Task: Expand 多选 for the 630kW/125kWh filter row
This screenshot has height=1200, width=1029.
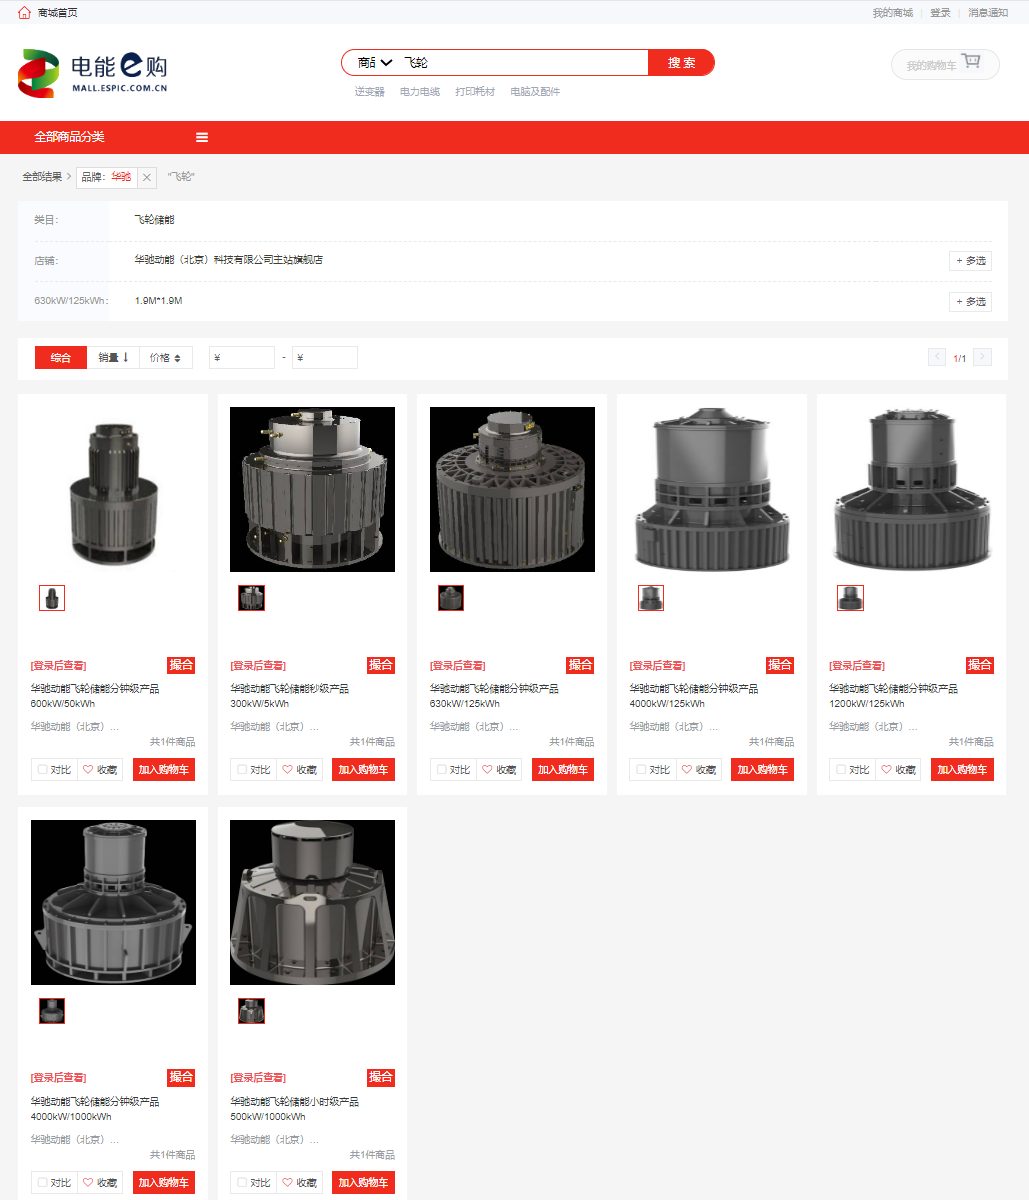Action: (970, 301)
